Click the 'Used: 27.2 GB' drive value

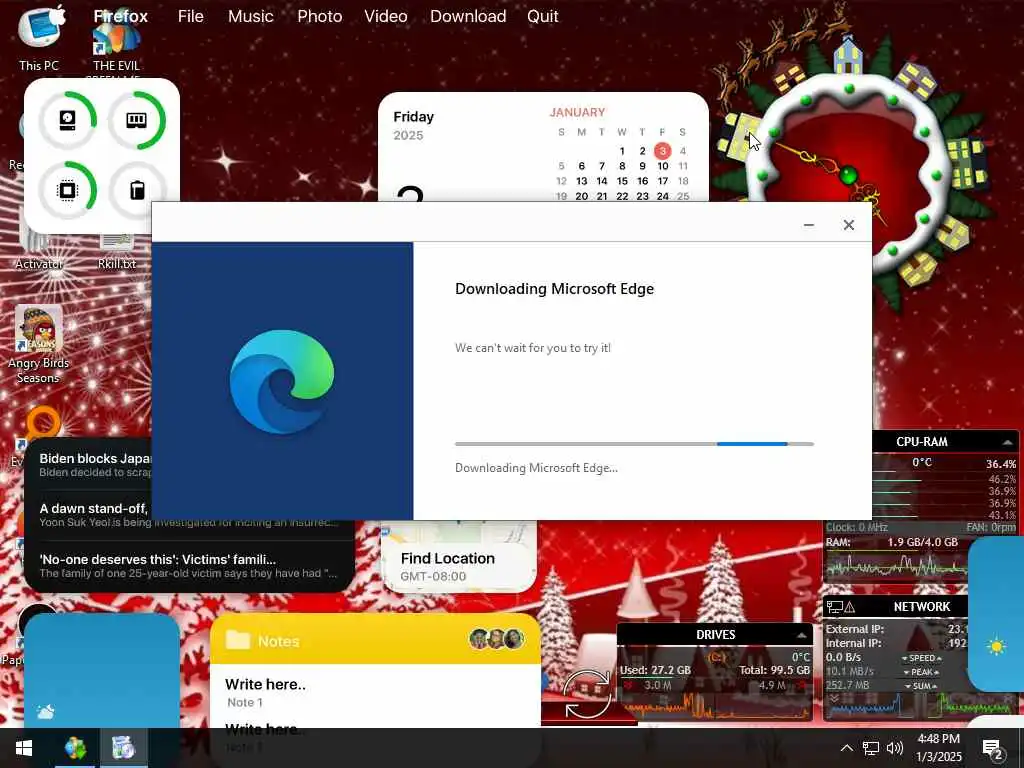(x=655, y=670)
